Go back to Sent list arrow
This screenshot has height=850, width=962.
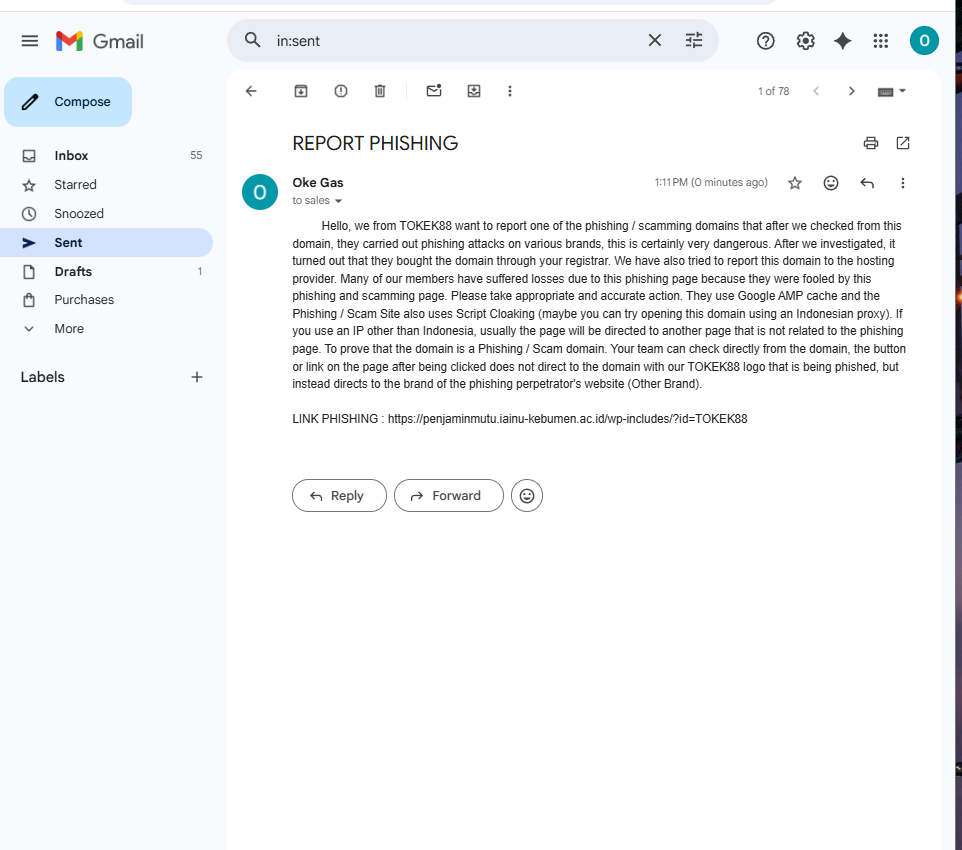point(251,91)
